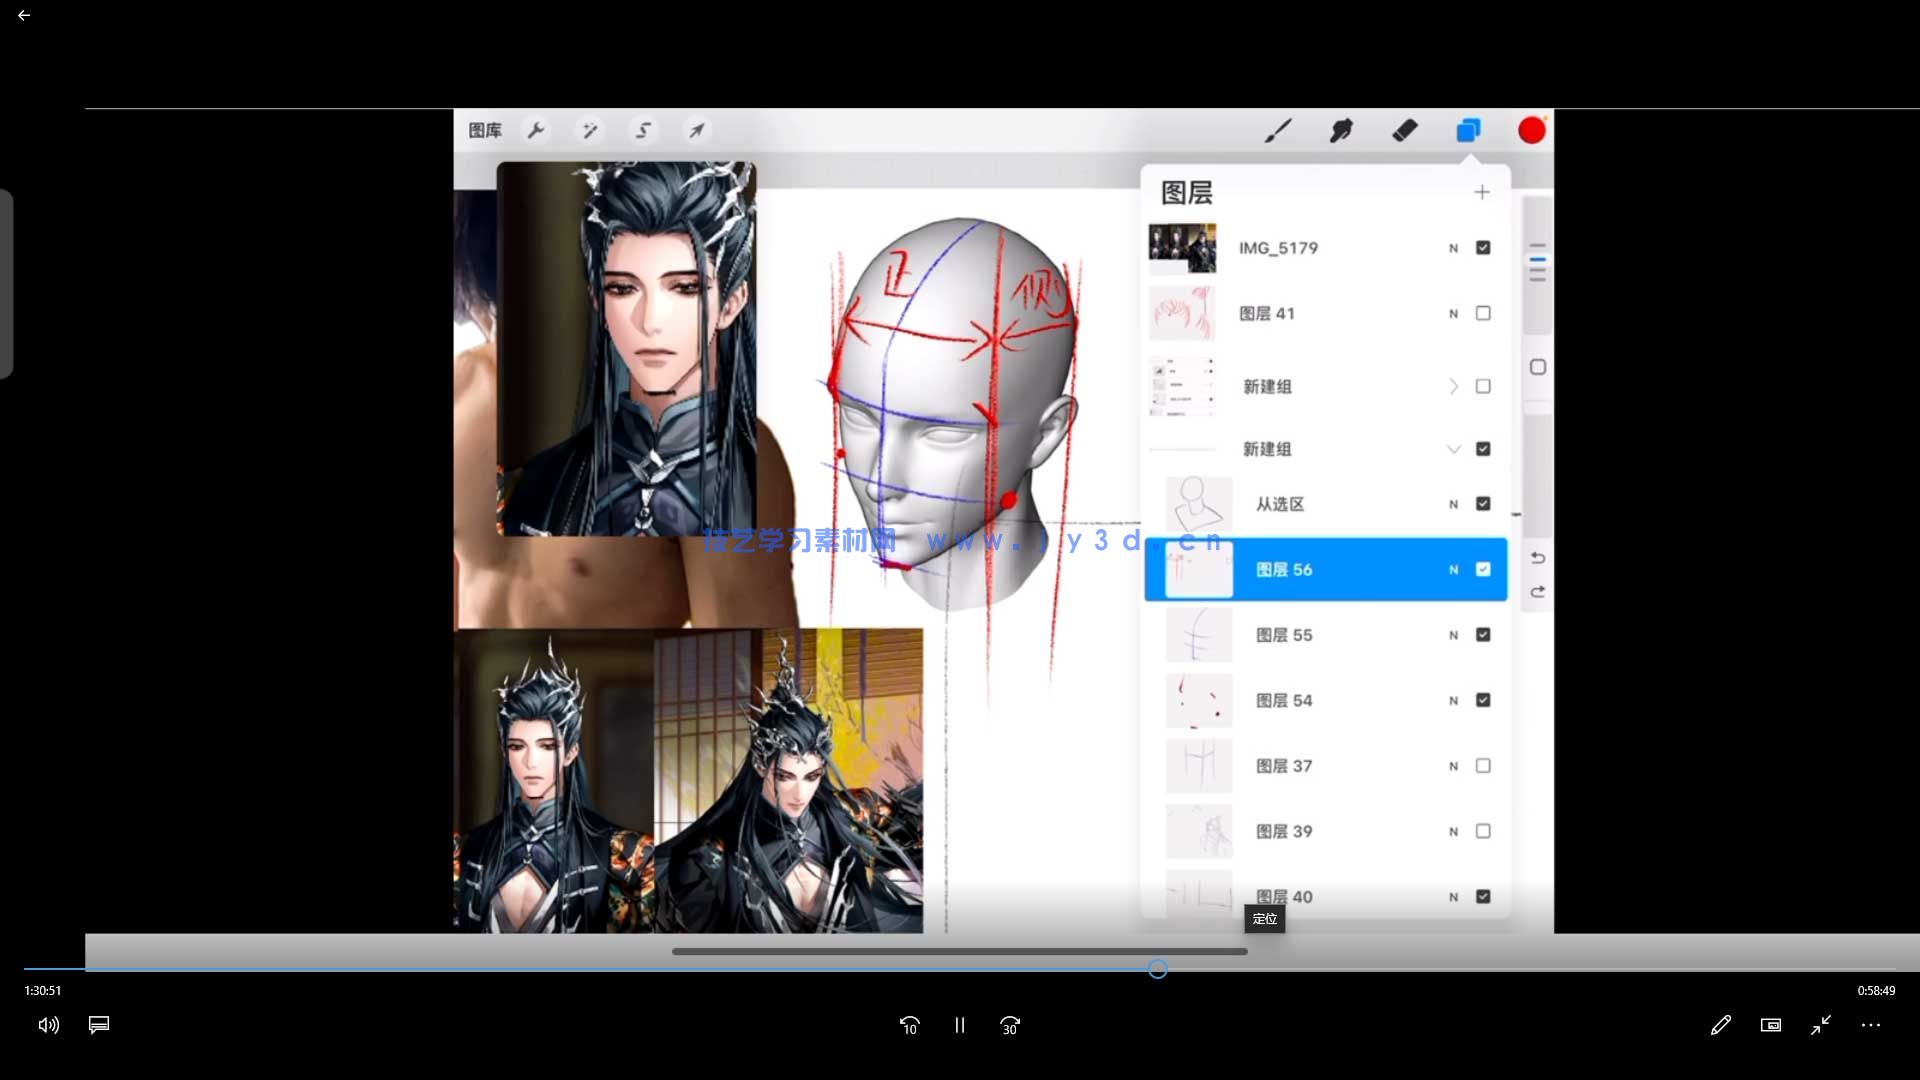This screenshot has height=1080, width=1920.
Task: Collapse the open 新建组 group
Action: [x=1453, y=450]
